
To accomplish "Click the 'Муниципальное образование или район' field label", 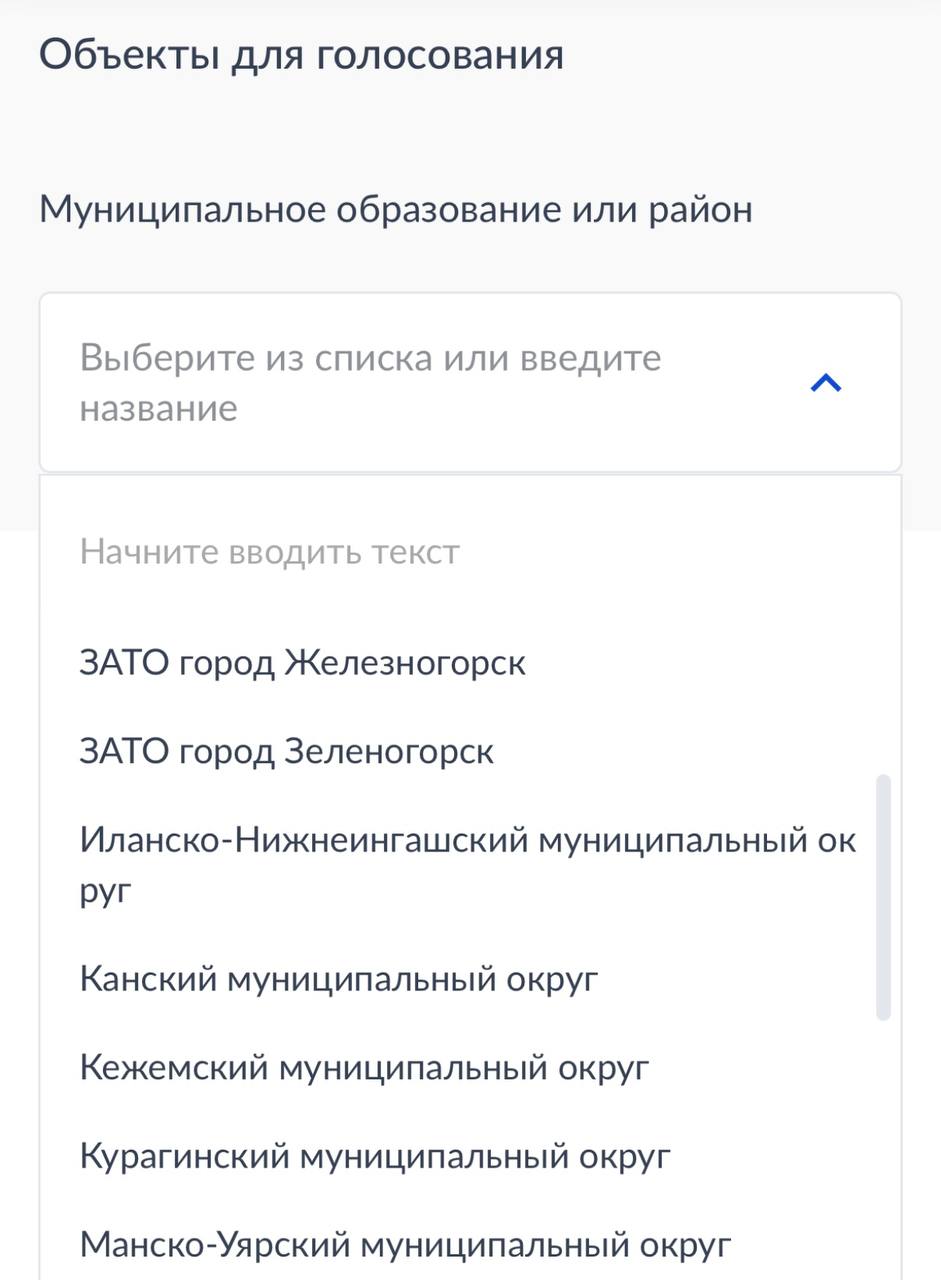I will pyautogui.click(x=396, y=210).
